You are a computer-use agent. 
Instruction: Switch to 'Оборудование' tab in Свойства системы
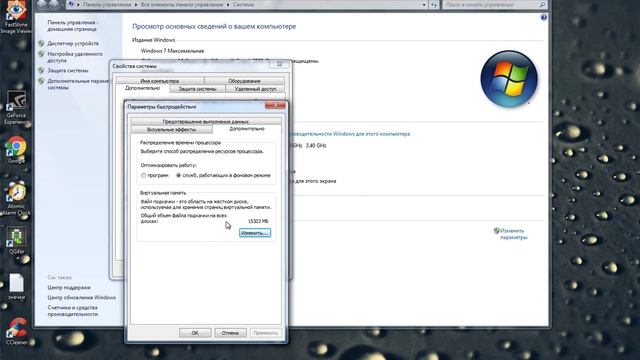[244, 81]
